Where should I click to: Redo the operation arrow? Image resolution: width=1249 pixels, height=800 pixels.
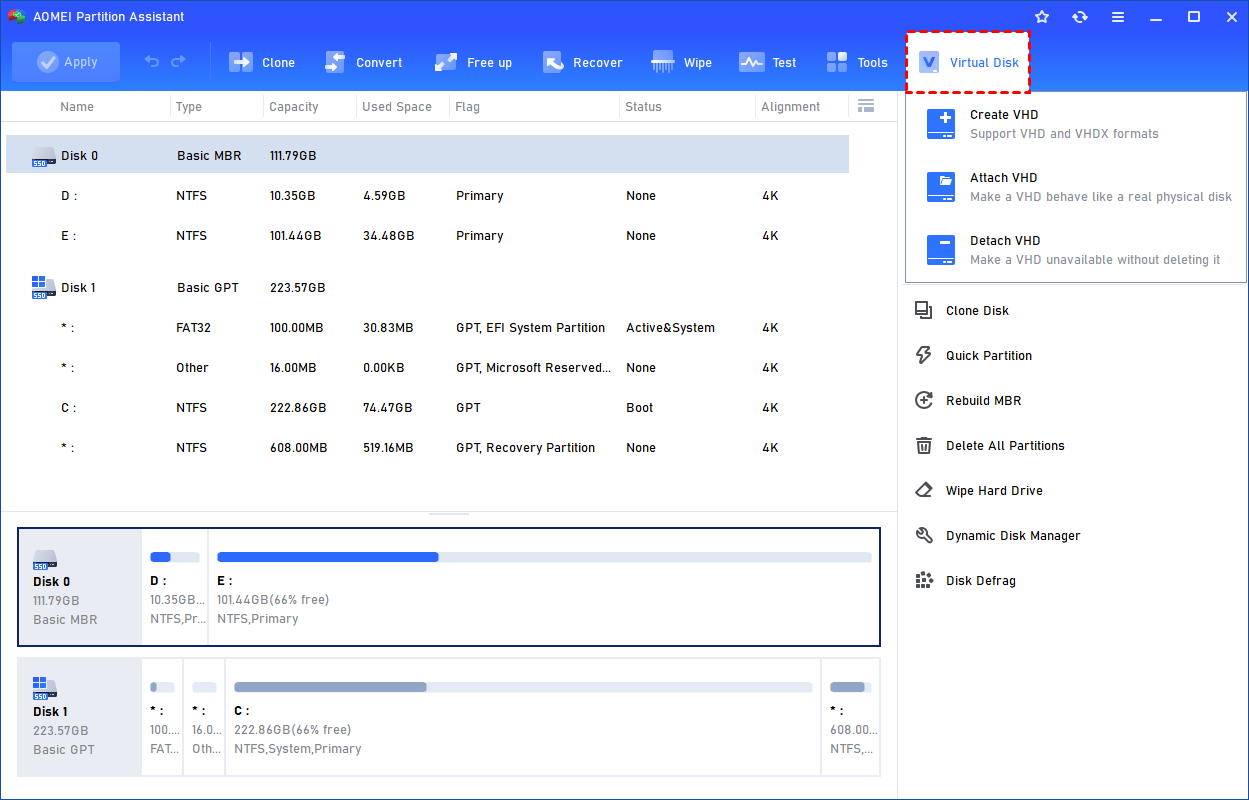[178, 62]
